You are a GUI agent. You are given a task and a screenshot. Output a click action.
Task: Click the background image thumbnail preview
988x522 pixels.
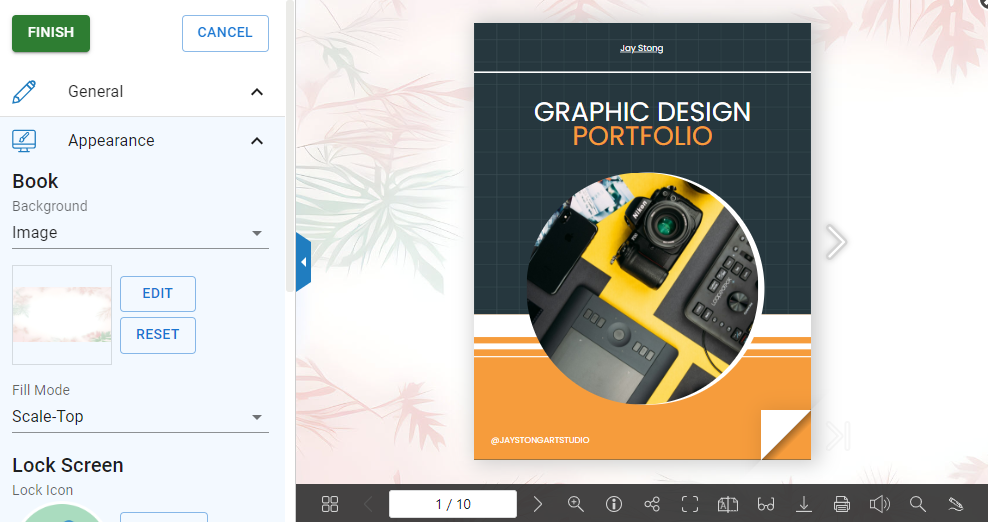[62, 315]
